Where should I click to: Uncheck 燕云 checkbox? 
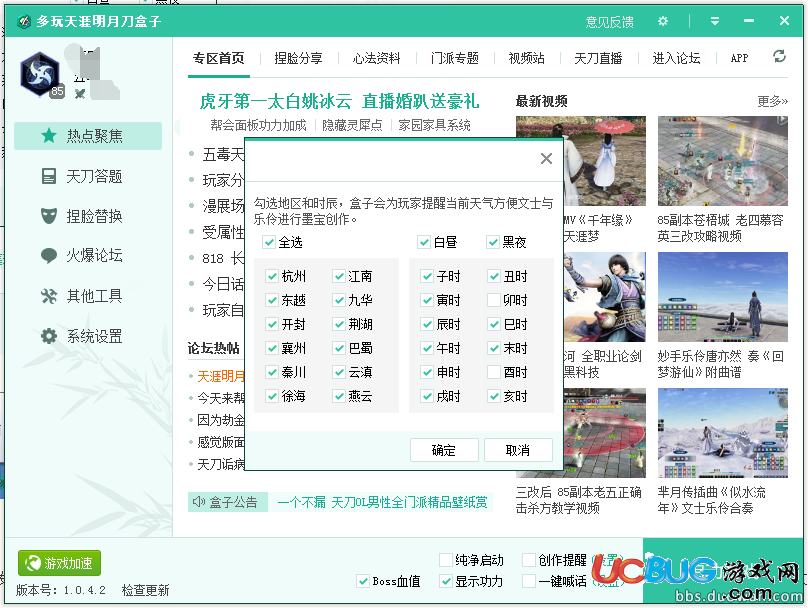pyautogui.click(x=339, y=396)
